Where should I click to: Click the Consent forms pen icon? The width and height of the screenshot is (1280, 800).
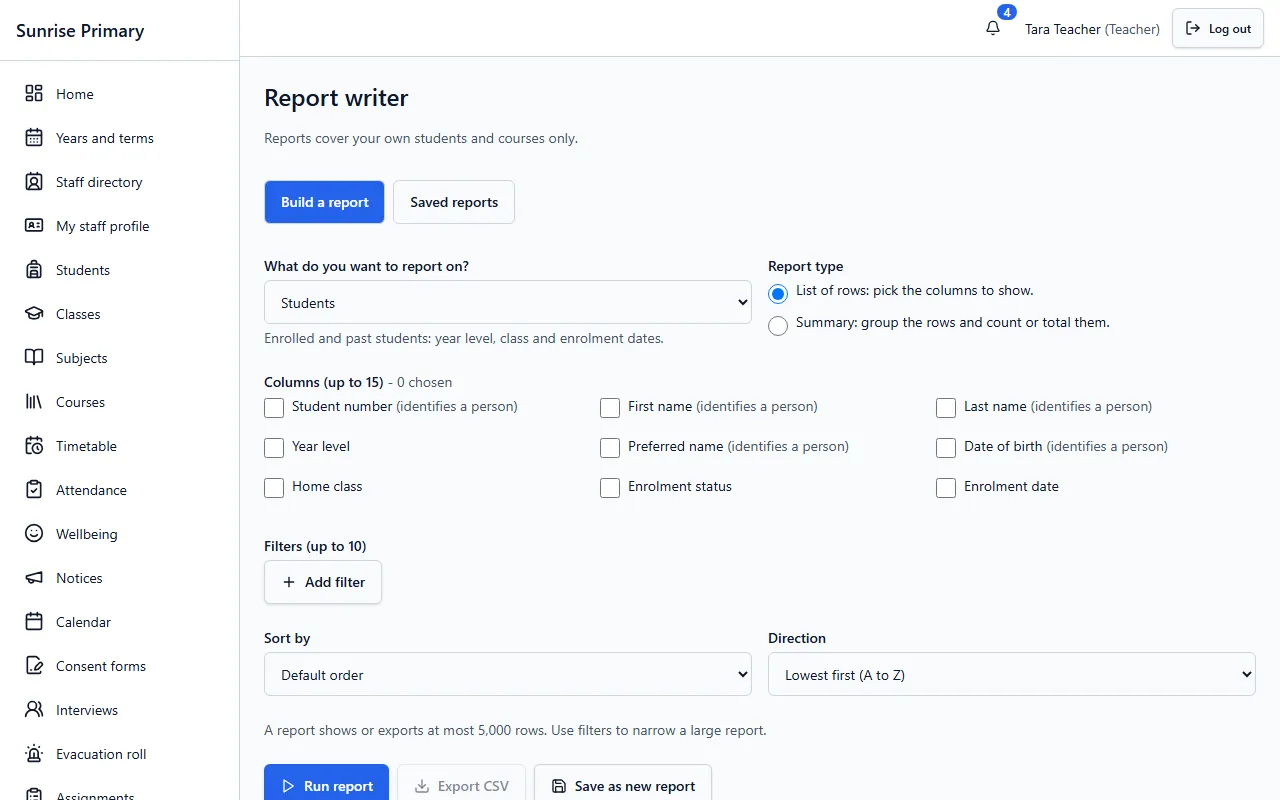point(34,666)
